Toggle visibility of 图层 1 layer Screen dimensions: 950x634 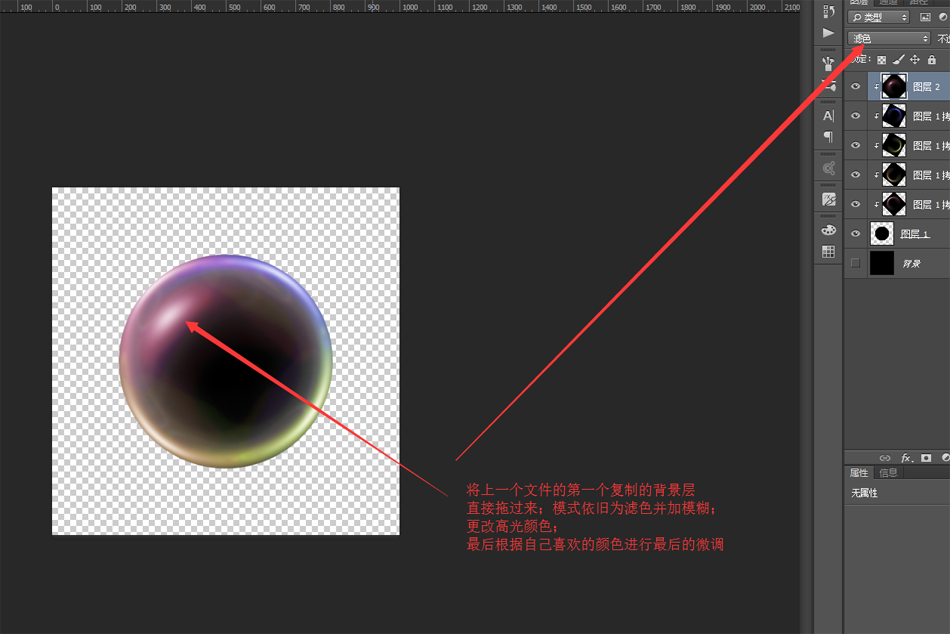pyautogui.click(x=855, y=234)
